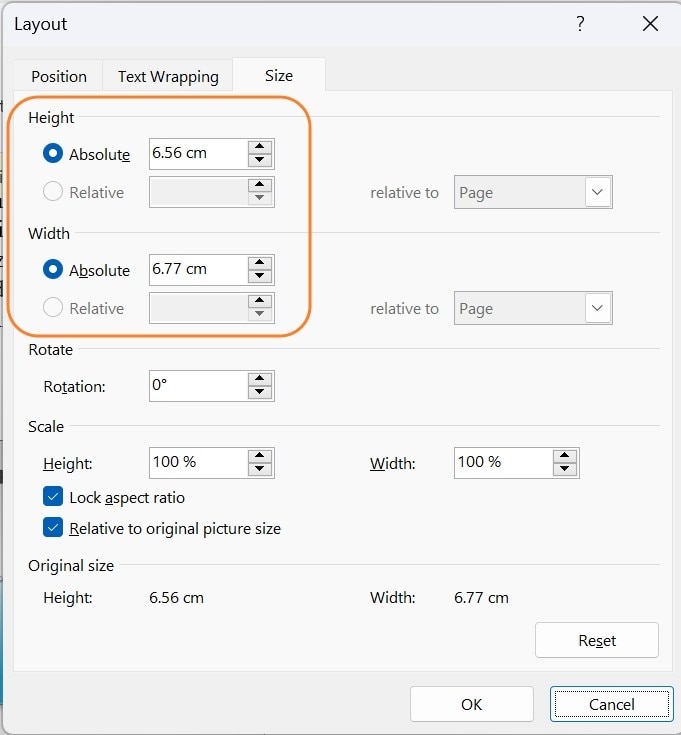Uncheck Relative to original picture size
Image resolution: width=681 pixels, height=735 pixels.
(54, 528)
